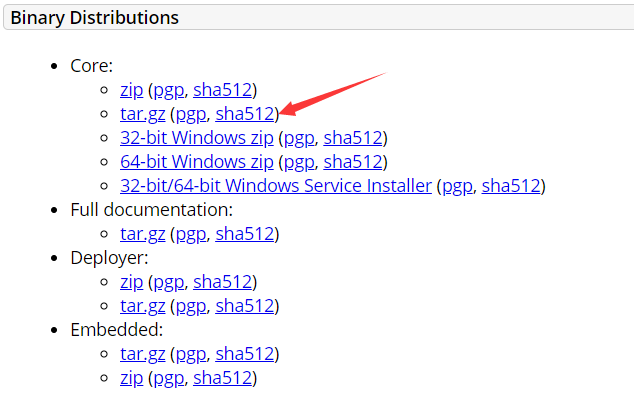Download the 64-bit Windows zip
Viewport: 634px width, 404px height.
pos(197,162)
